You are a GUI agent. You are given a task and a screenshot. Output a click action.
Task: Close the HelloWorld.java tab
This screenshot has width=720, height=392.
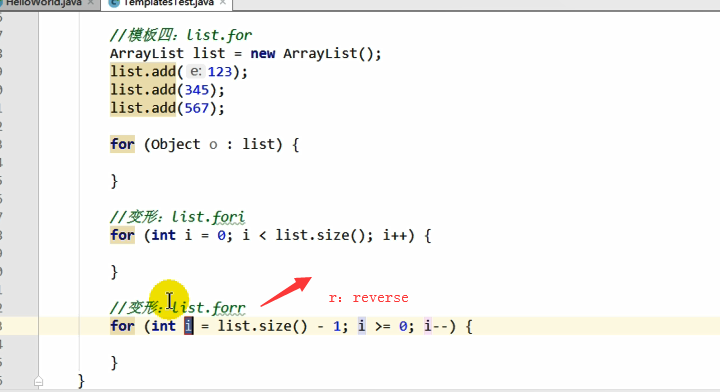90,3
